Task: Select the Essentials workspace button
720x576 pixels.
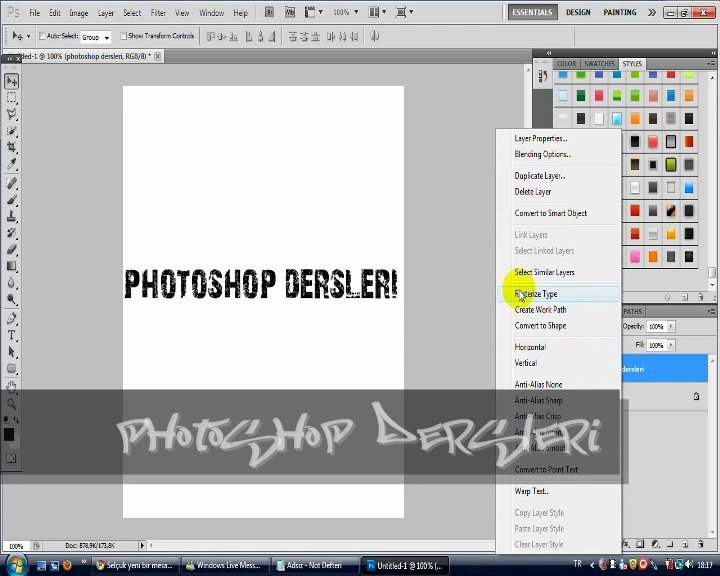Action: (532, 12)
